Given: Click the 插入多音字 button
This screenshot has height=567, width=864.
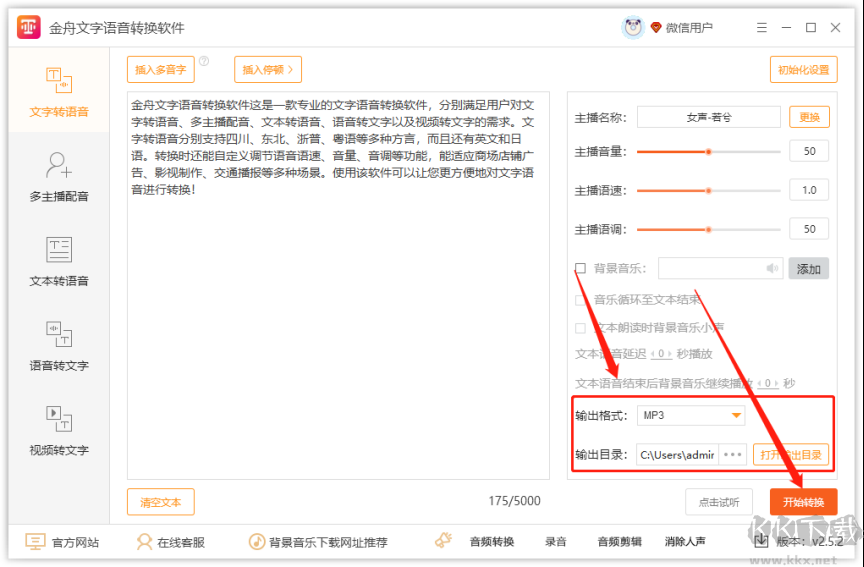Looking at the screenshot, I should point(161,69).
